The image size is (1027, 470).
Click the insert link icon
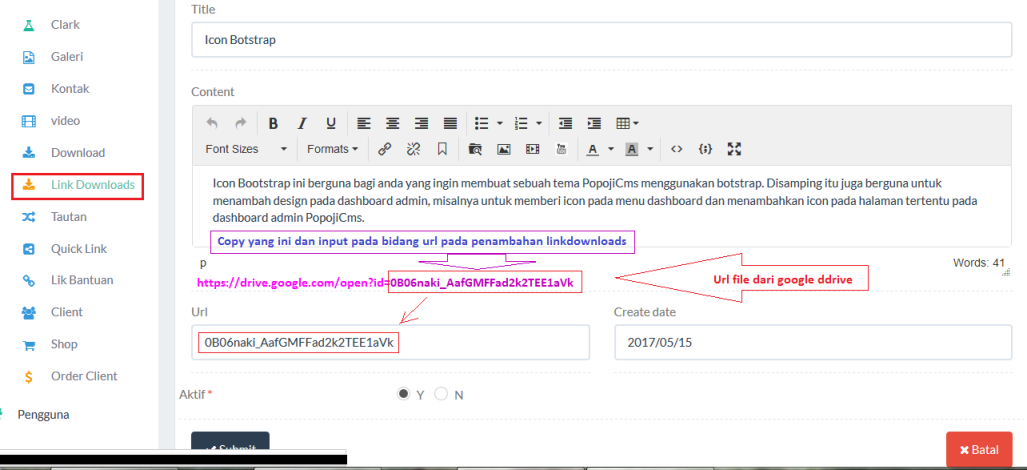point(384,149)
